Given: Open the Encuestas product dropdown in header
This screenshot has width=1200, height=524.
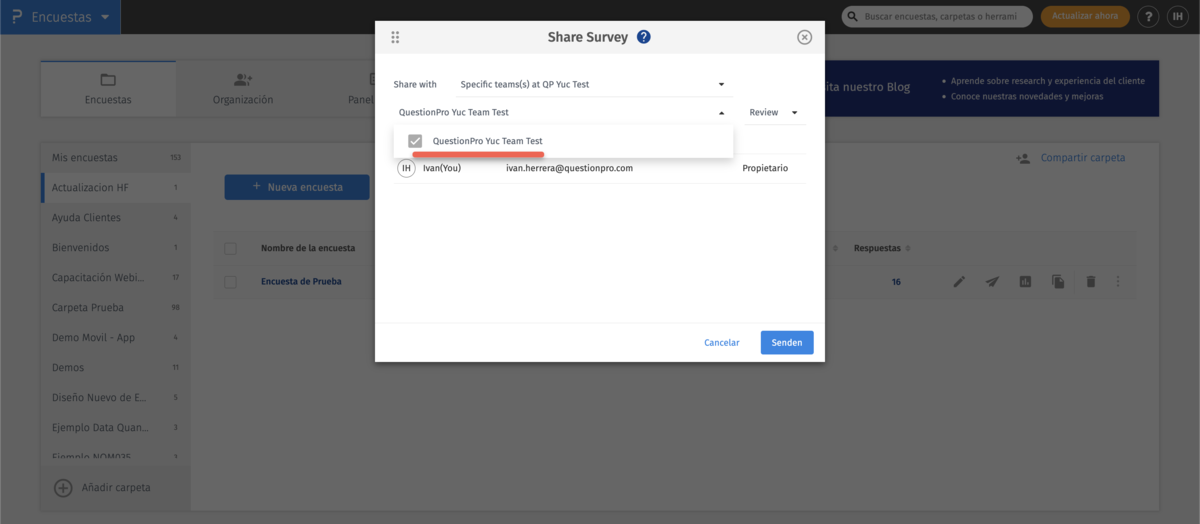Looking at the screenshot, I should tap(70, 17).
